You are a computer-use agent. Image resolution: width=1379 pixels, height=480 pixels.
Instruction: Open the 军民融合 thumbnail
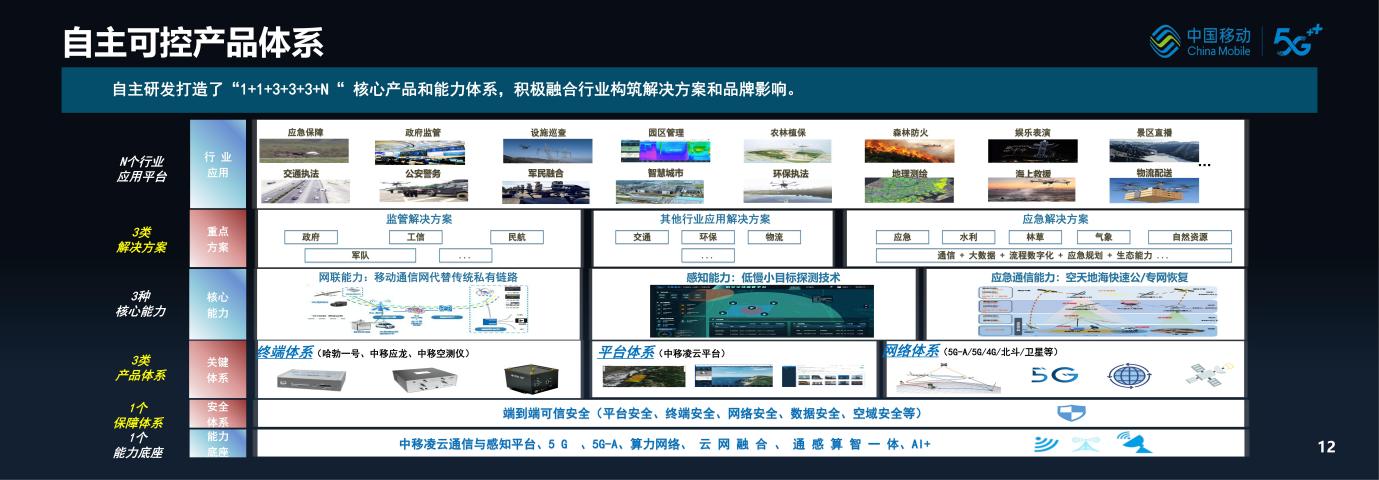coord(547,191)
